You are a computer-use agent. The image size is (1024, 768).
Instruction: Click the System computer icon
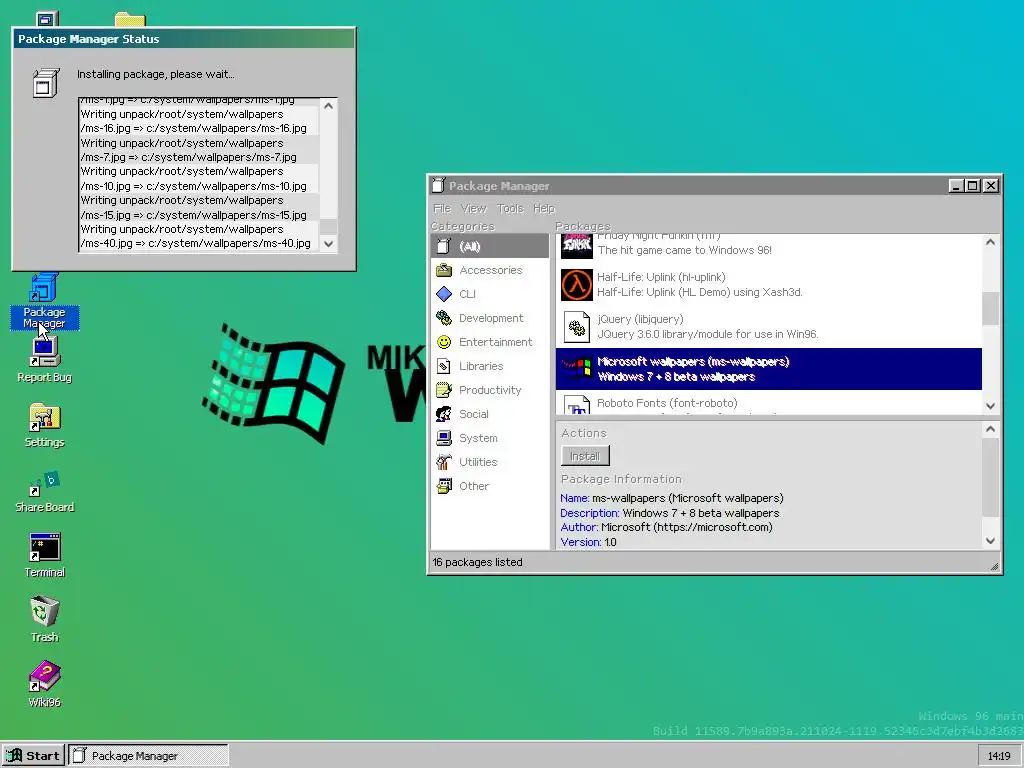click(x=444, y=438)
